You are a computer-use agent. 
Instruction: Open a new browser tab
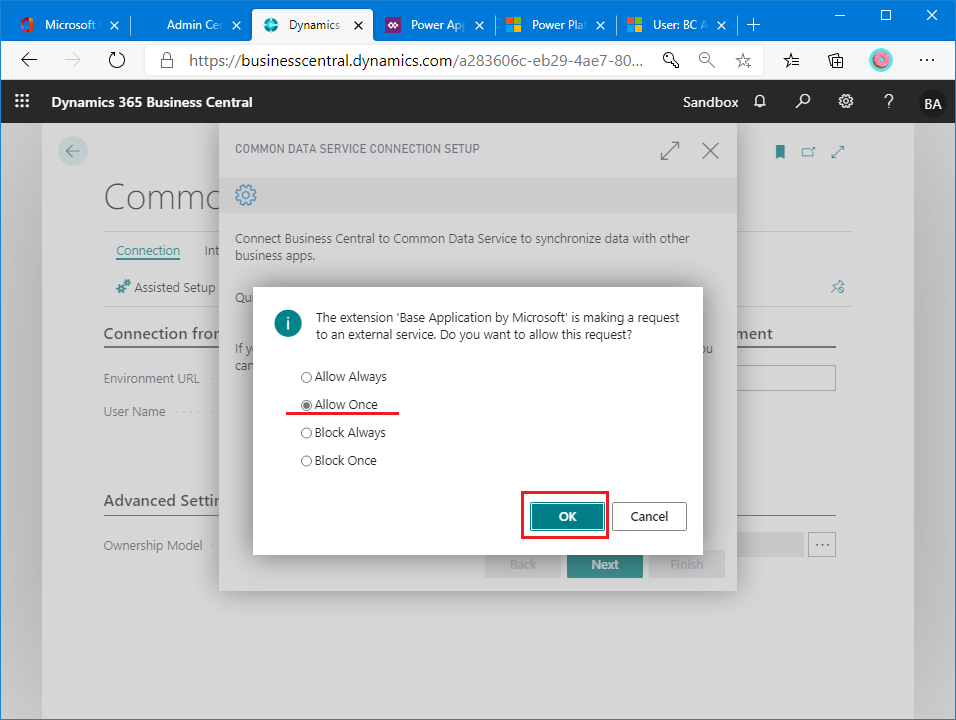(x=754, y=25)
